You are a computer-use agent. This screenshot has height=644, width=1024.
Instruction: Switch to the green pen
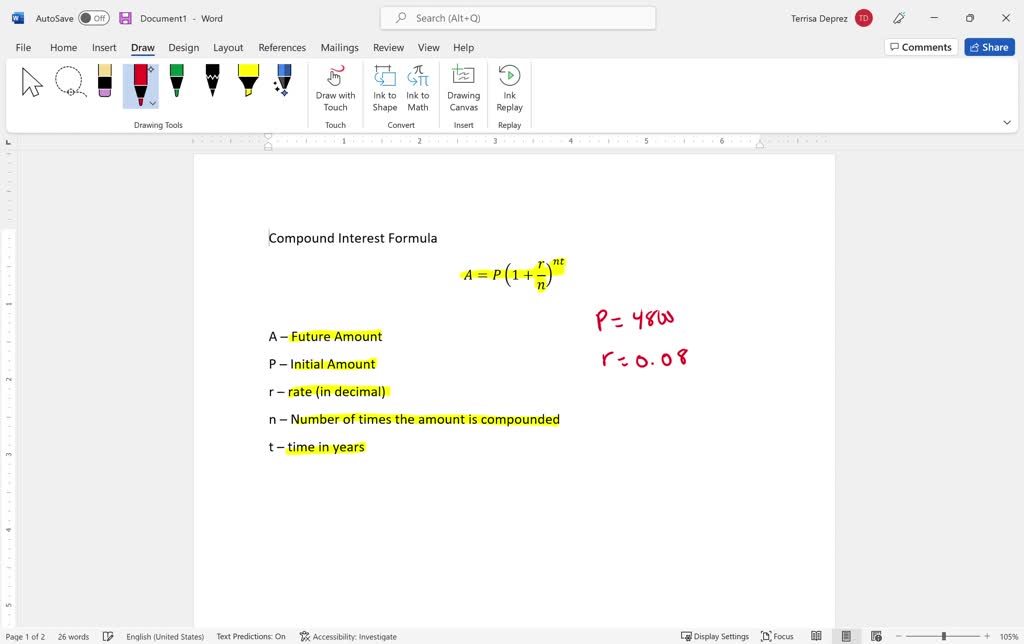[x=176, y=80]
